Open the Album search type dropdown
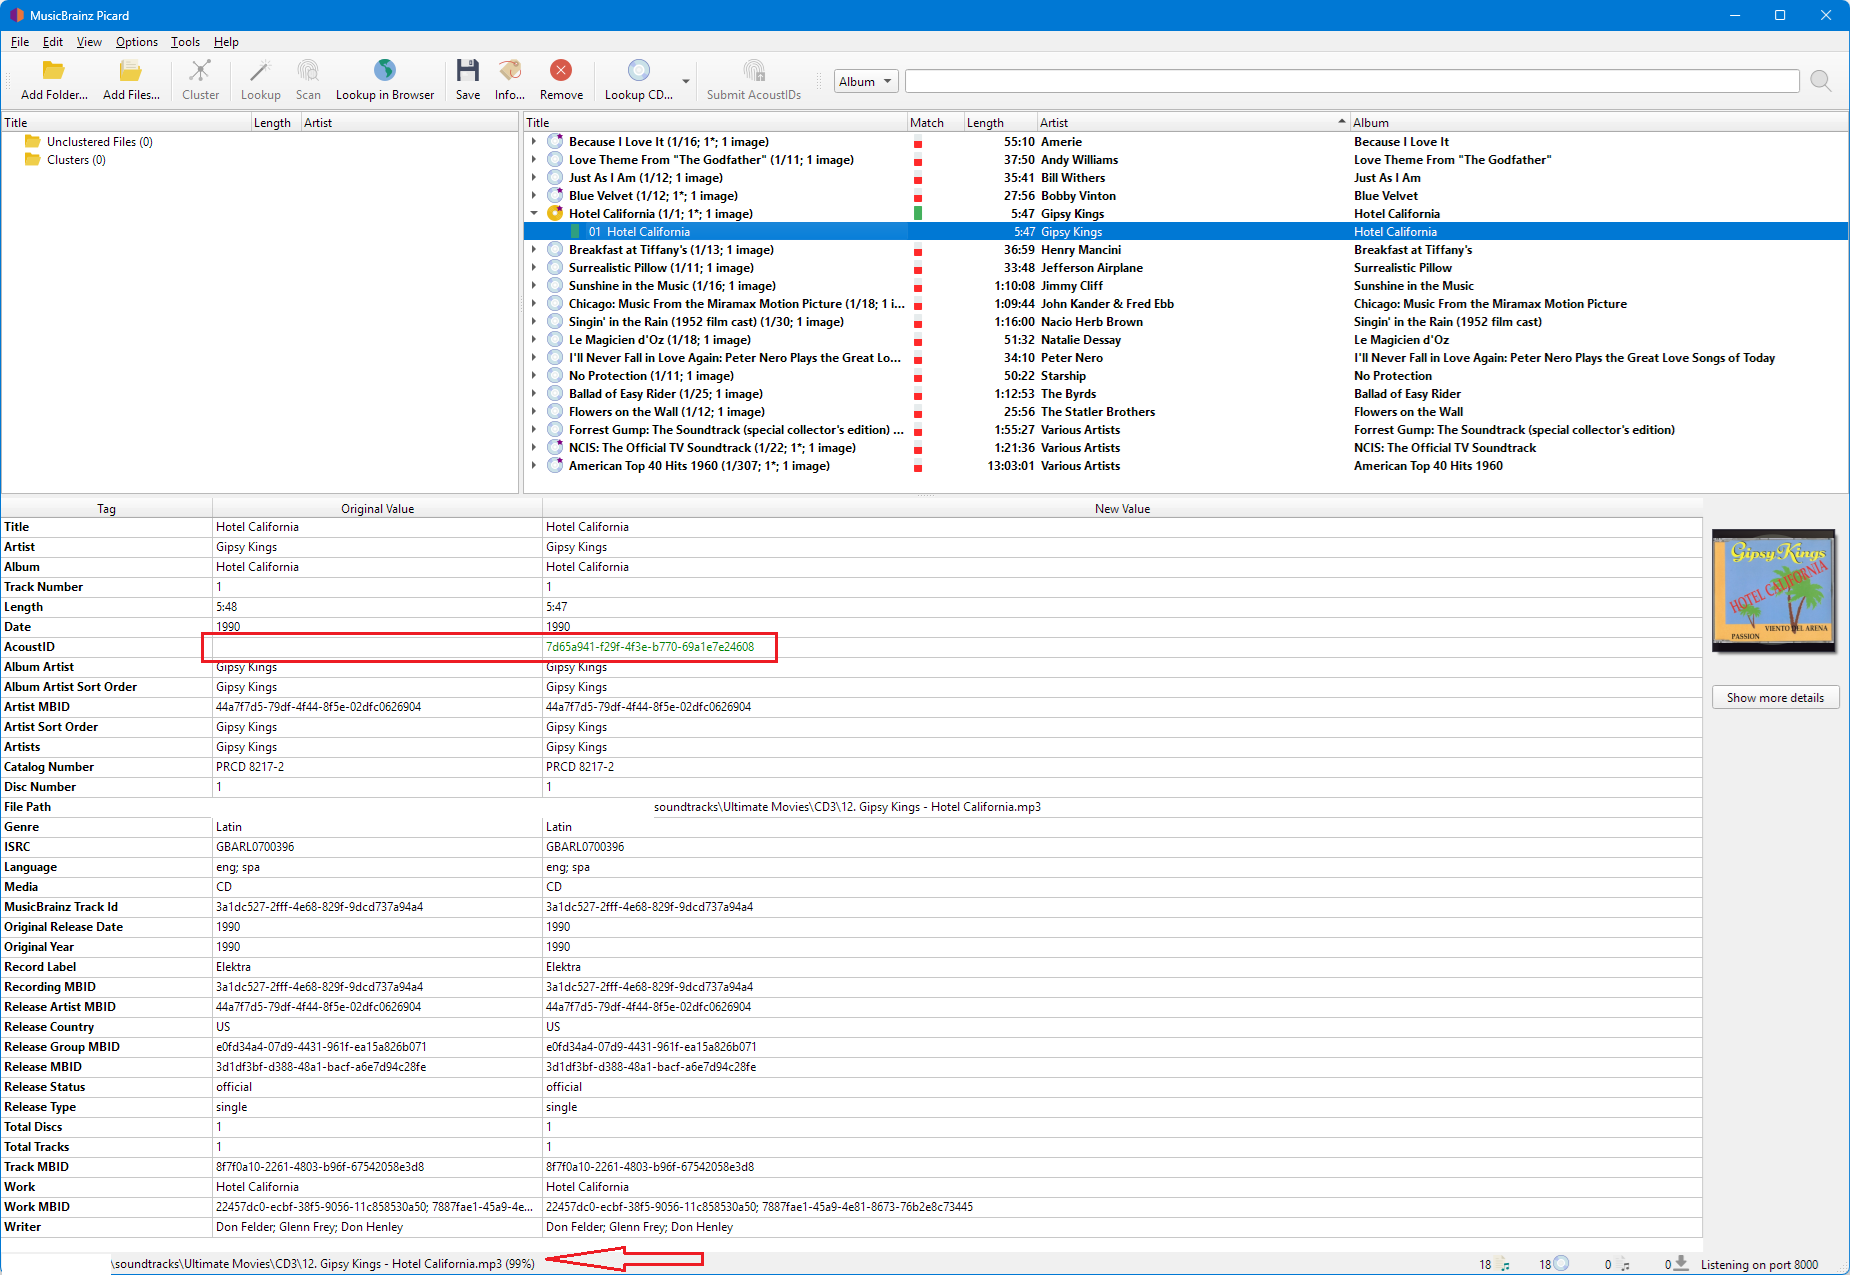Screen dimensions: 1850x1275 pos(866,82)
